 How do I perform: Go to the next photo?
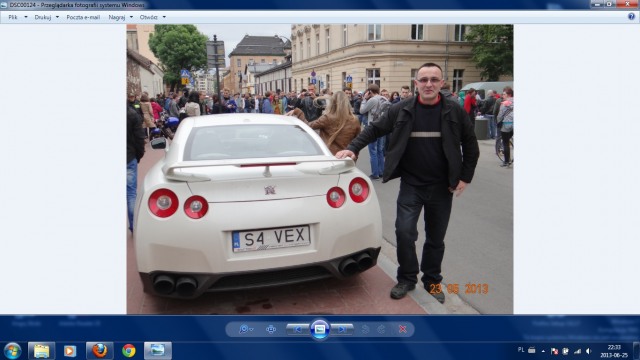tap(342, 329)
